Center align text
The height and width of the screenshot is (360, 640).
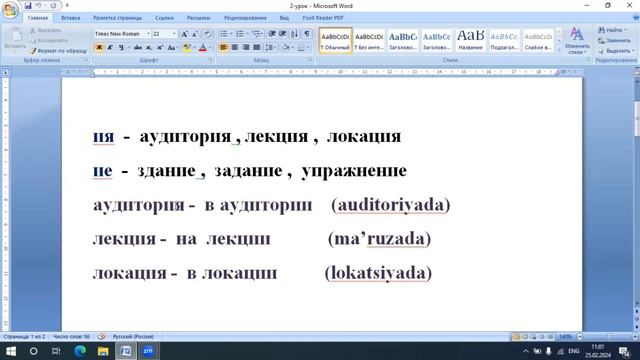click(x=235, y=48)
